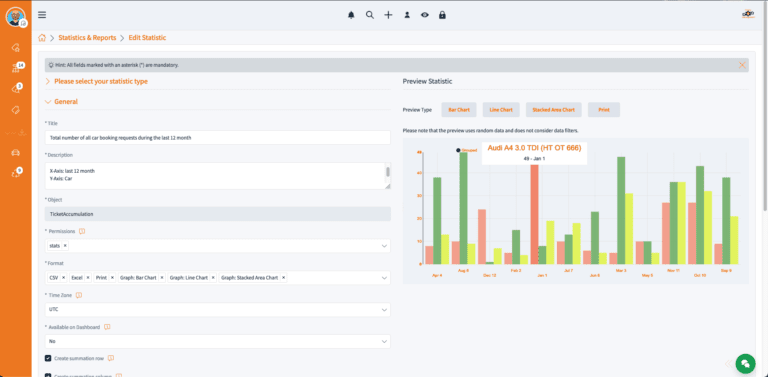Screen dimensions: 768x377
Task: Click the Print preview button
Action: coord(604,110)
